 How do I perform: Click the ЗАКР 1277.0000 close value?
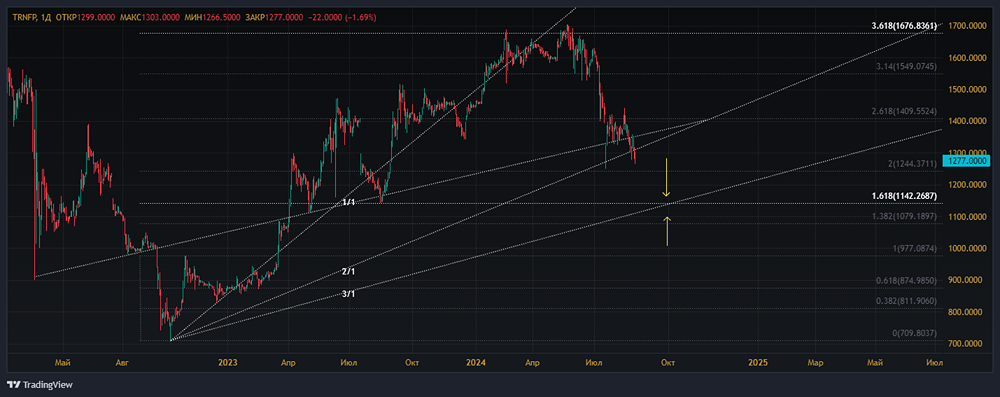(273, 17)
